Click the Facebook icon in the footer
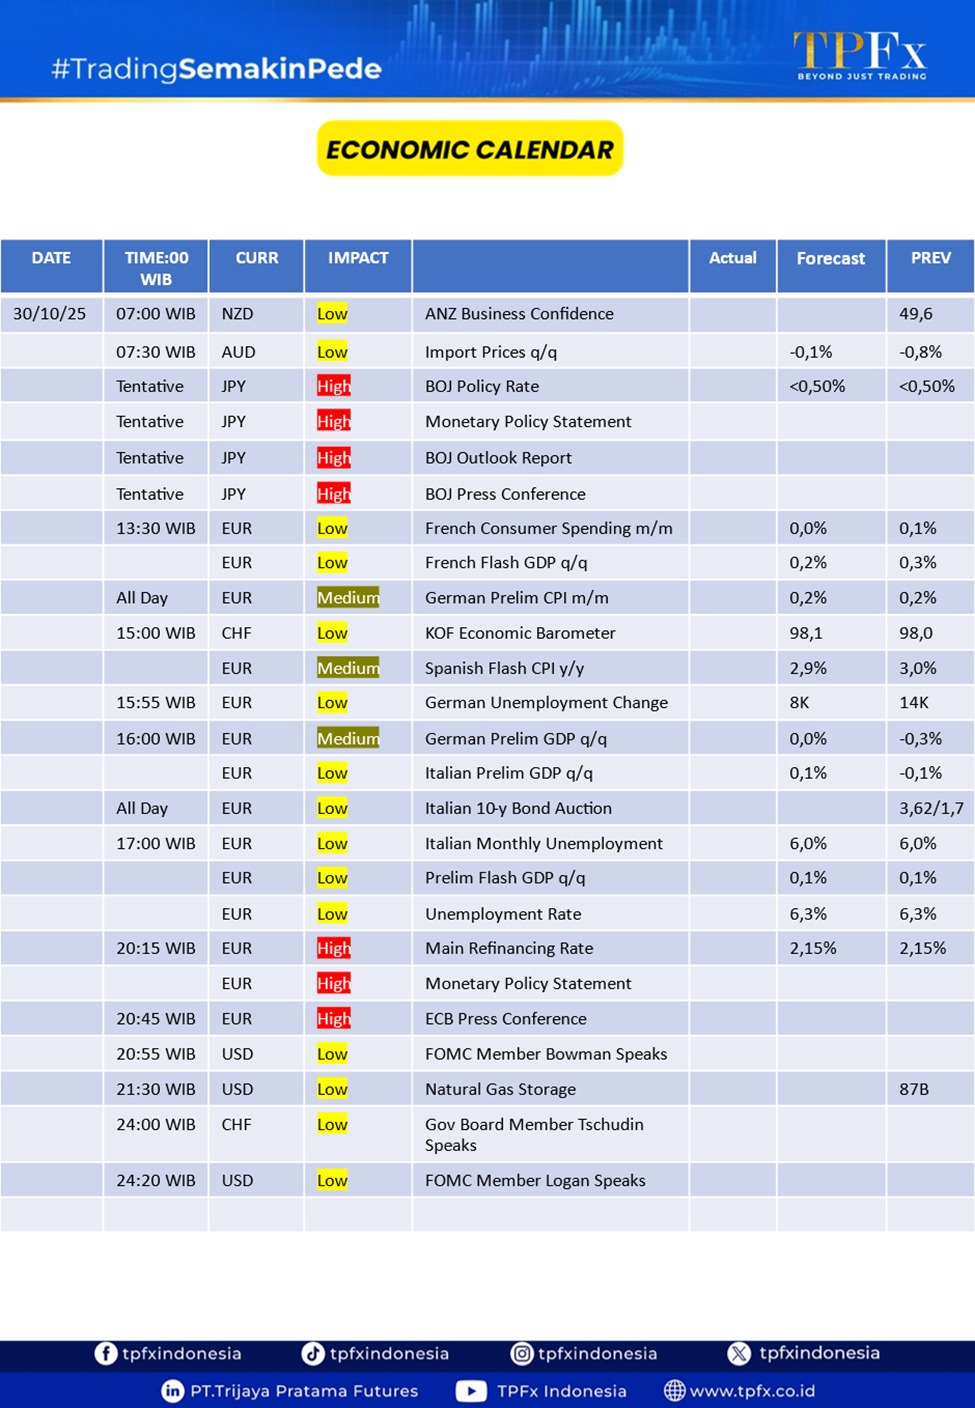 point(105,1353)
